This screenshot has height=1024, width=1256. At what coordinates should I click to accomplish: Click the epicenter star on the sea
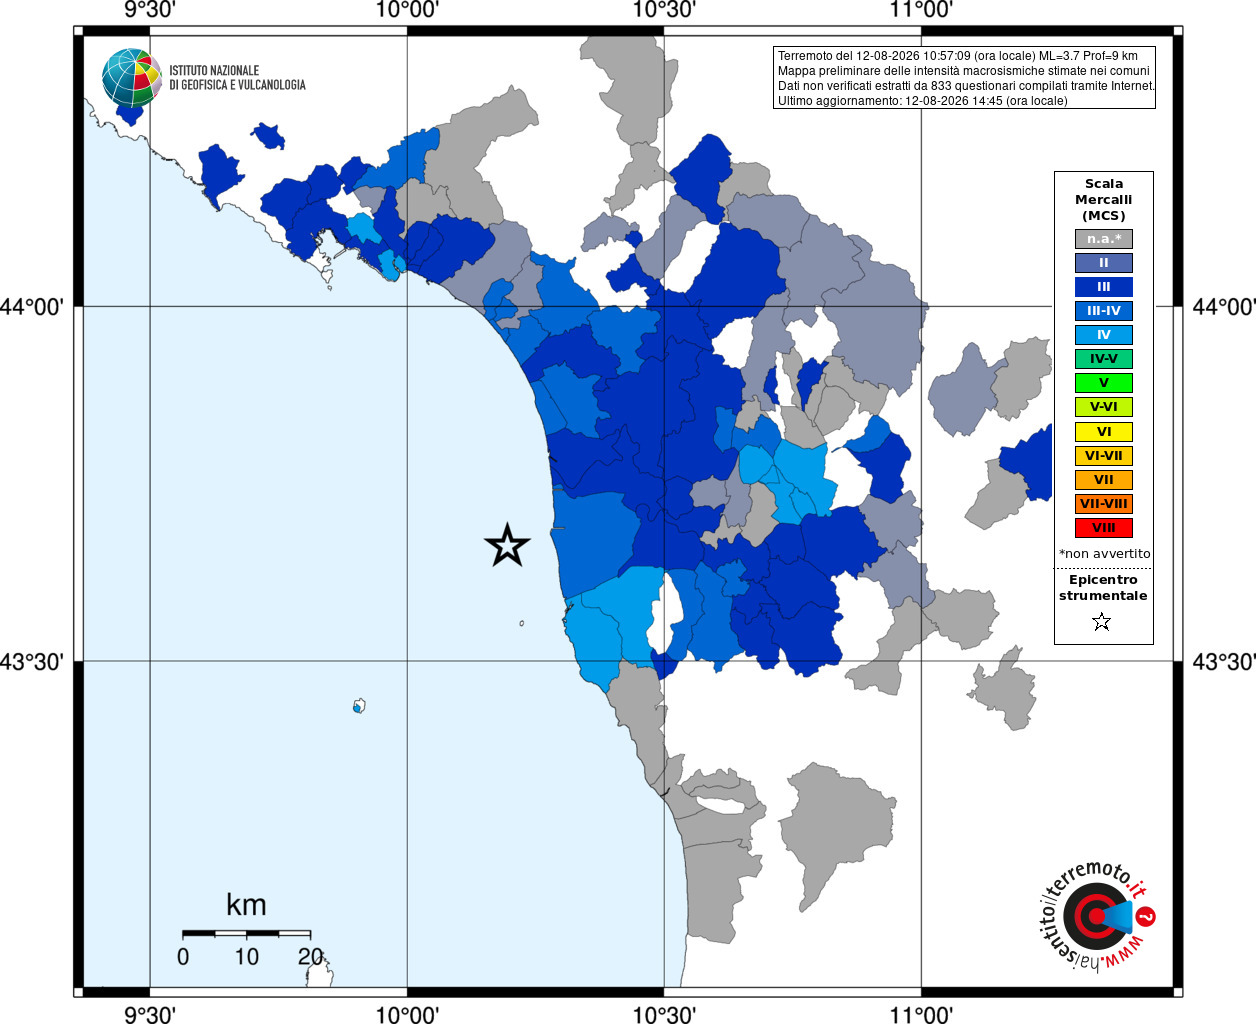[507, 545]
